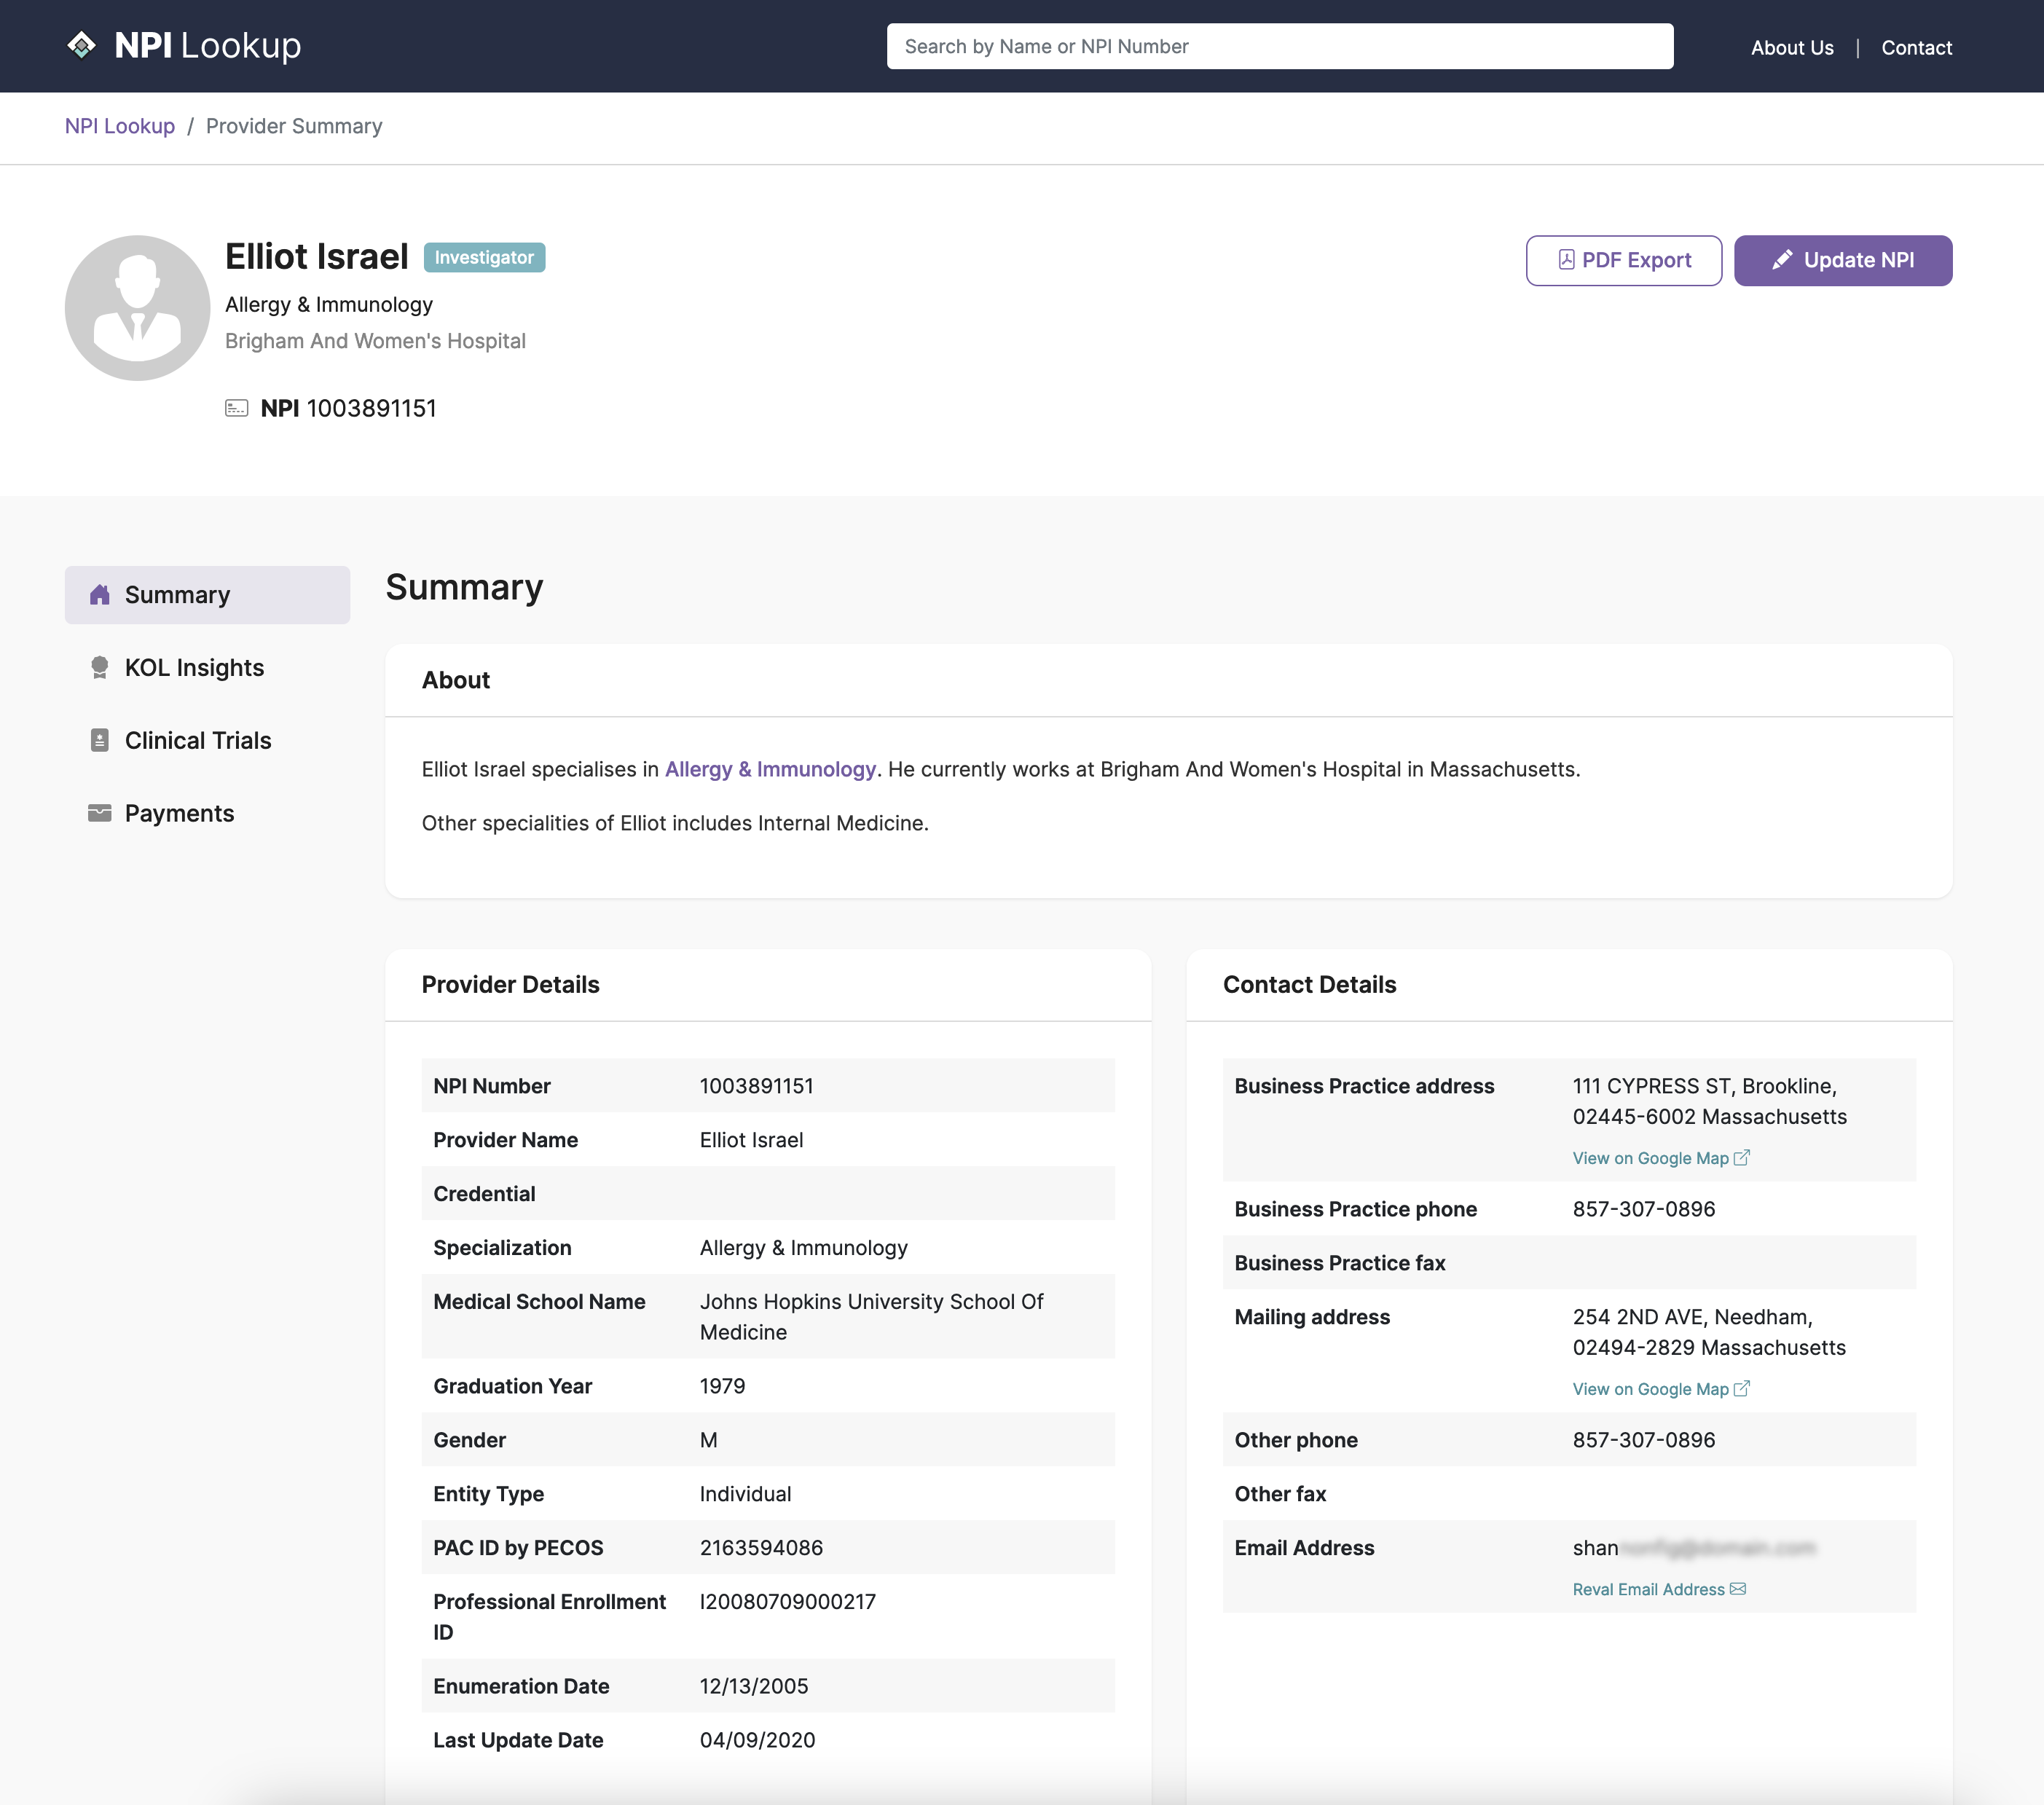The image size is (2044, 1805).
Task: Click inside the Search by Name field
Action: click(x=1279, y=46)
